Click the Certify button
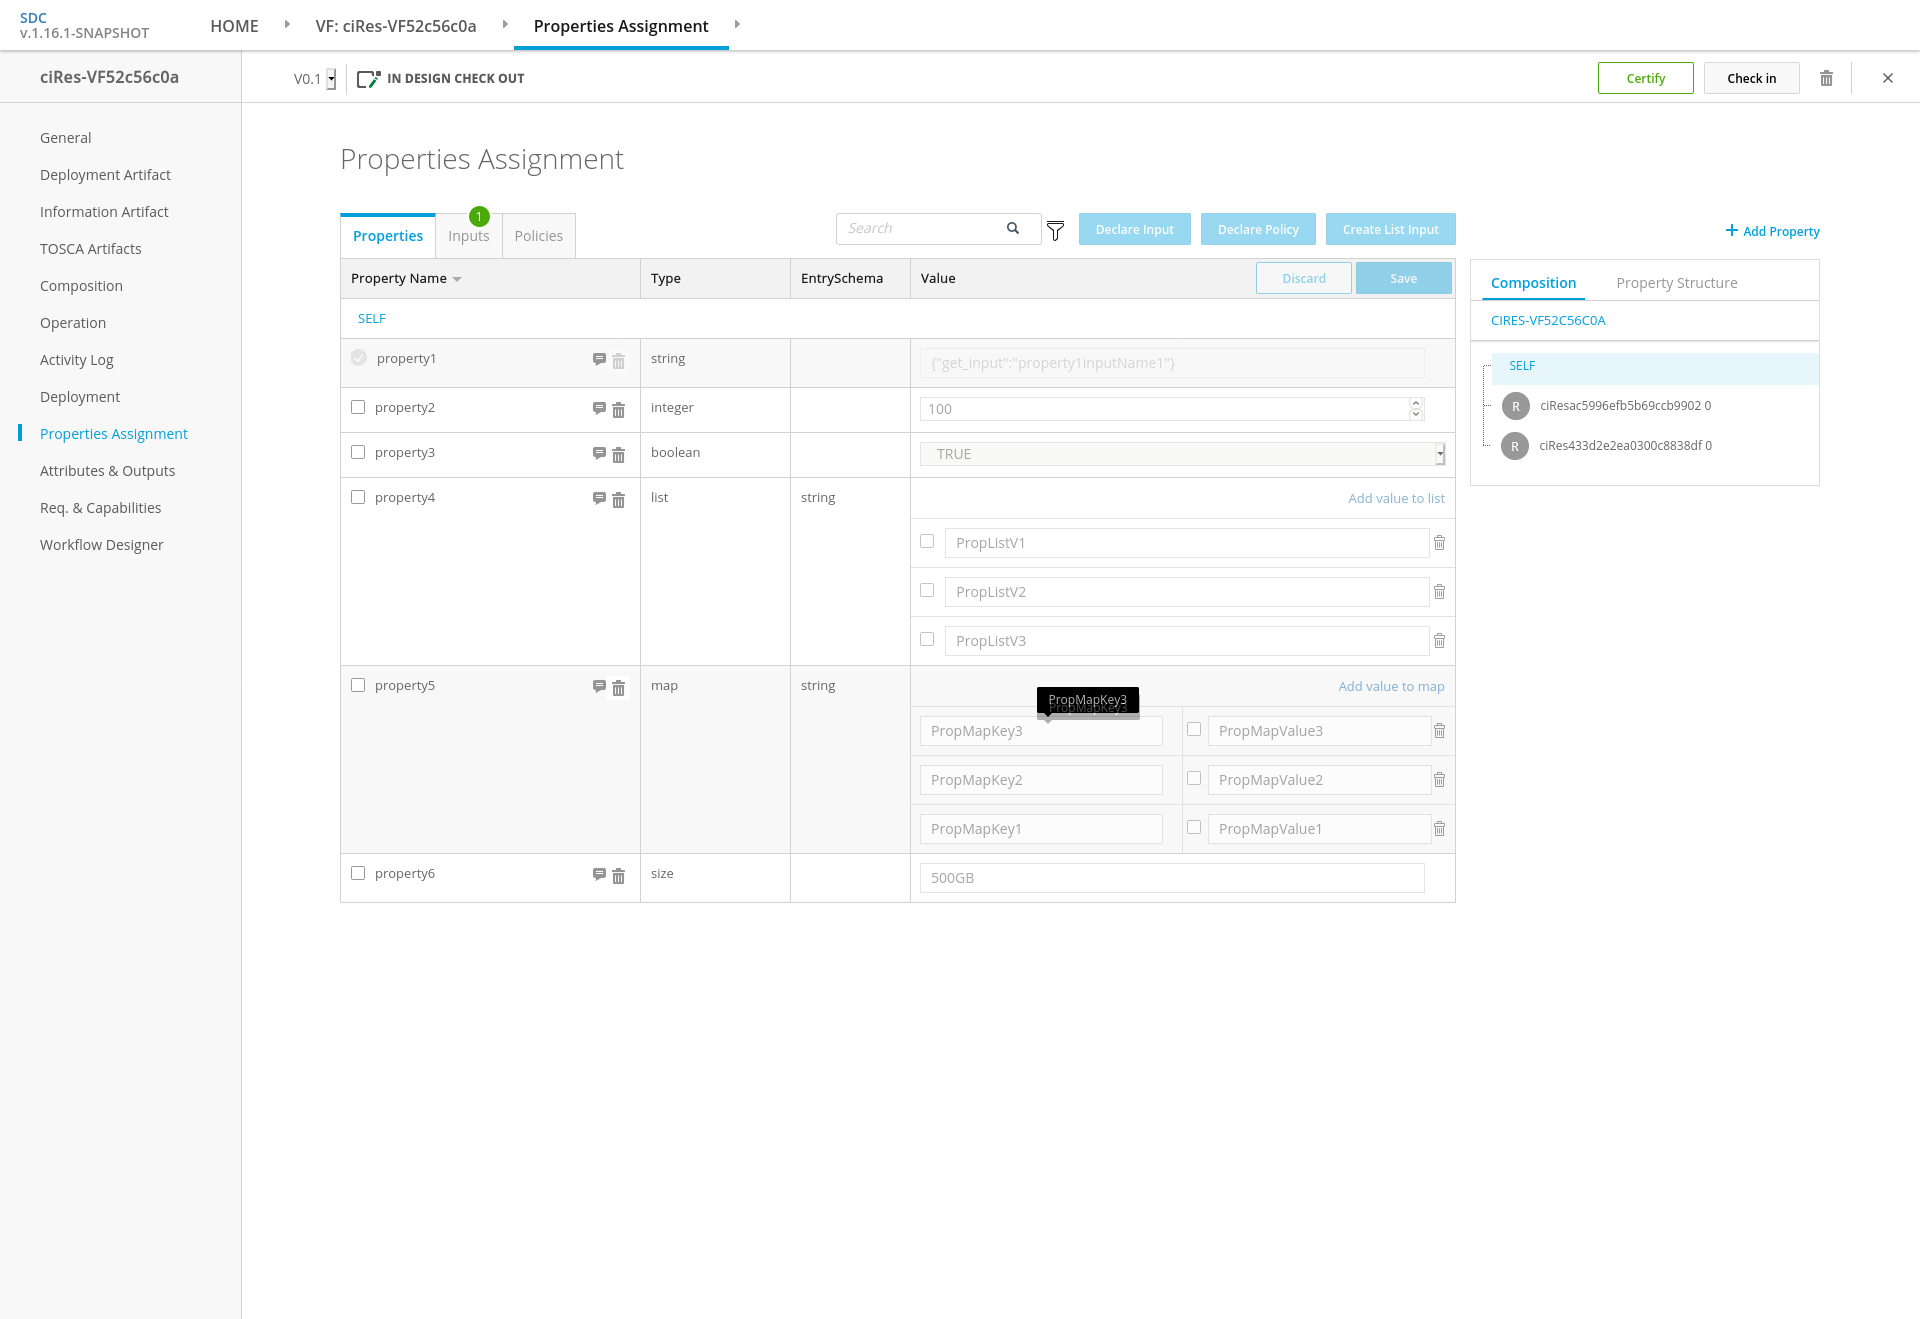Image resolution: width=1920 pixels, height=1319 pixels. 1645,78
